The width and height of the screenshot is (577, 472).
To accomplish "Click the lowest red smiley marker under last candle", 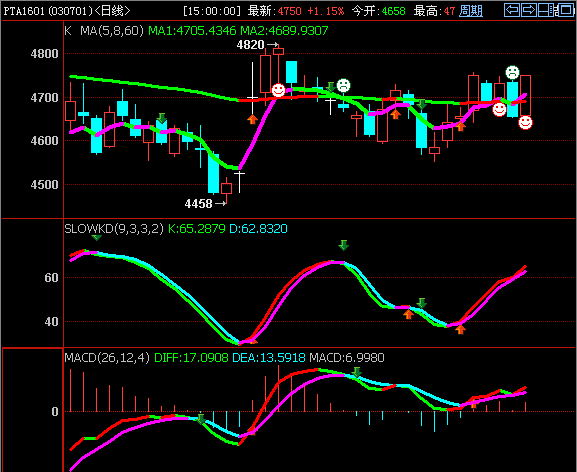I will [x=525, y=123].
